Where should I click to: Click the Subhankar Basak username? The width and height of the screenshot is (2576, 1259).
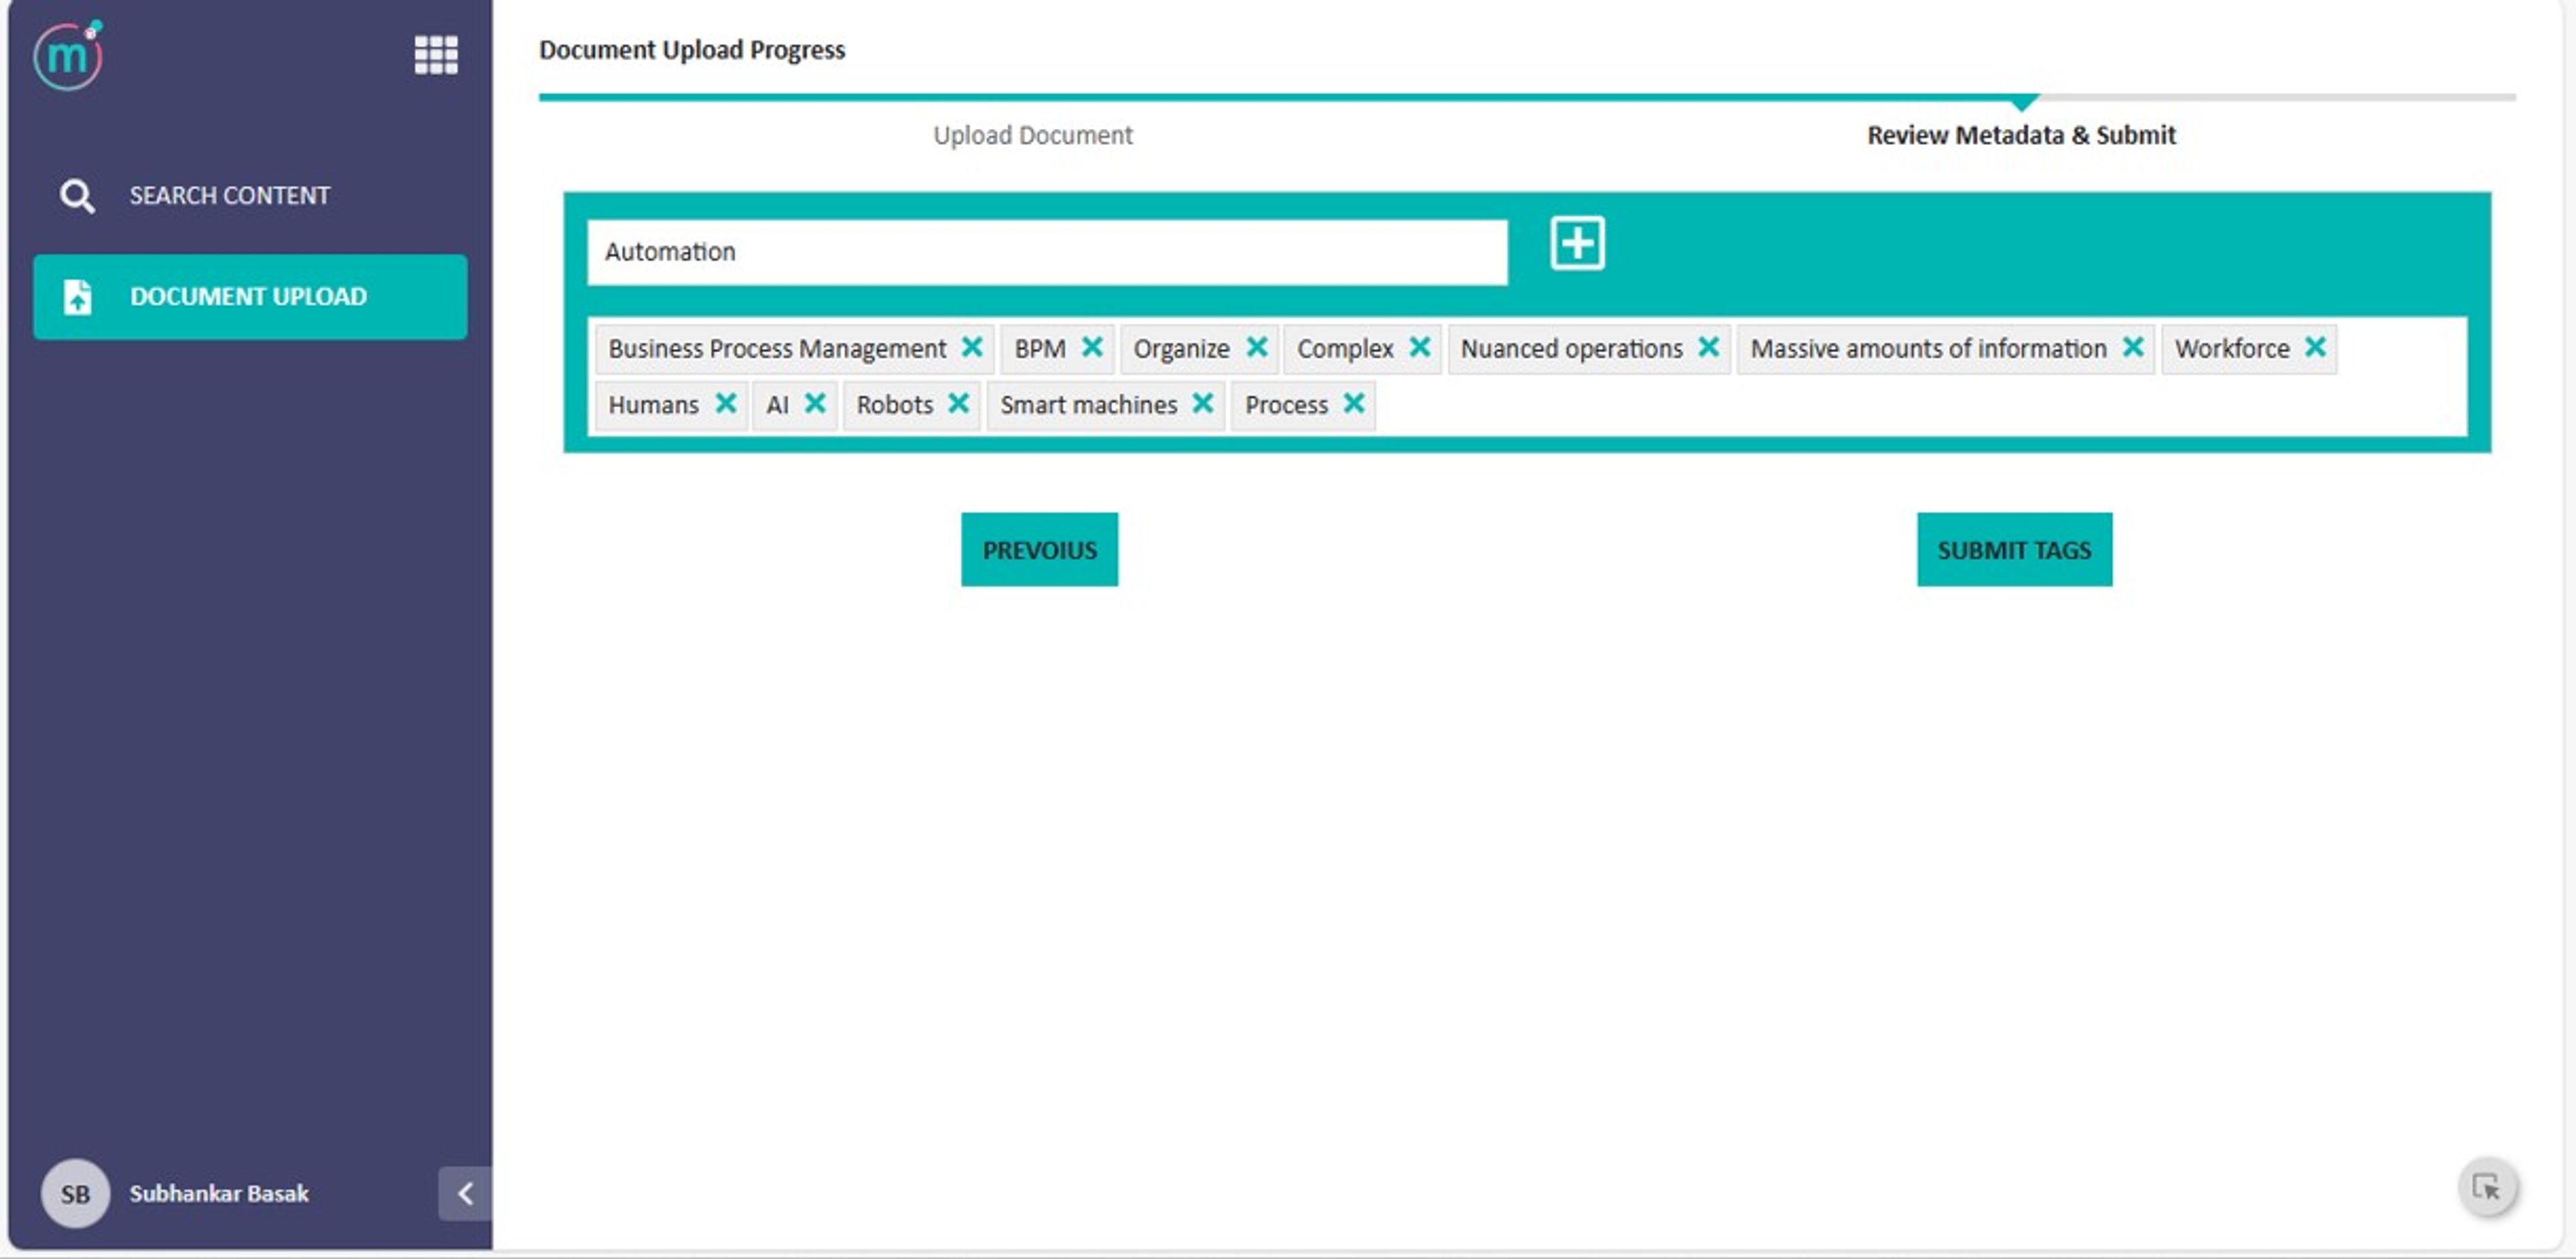pos(219,1193)
